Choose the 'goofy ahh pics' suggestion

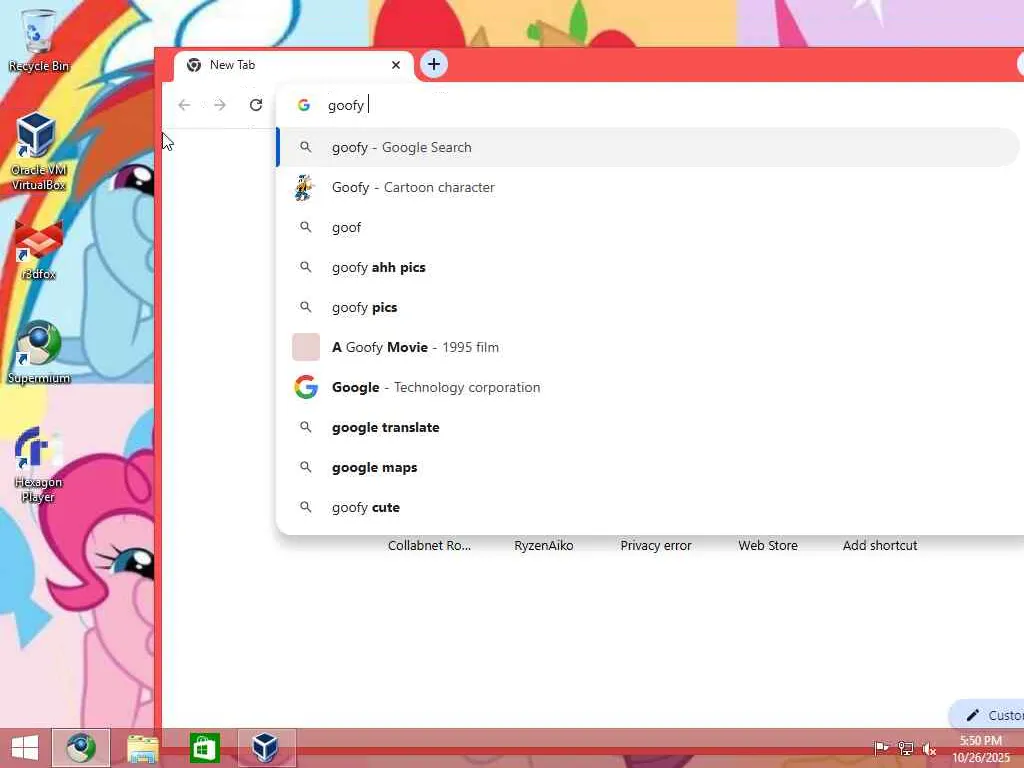point(648,267)
